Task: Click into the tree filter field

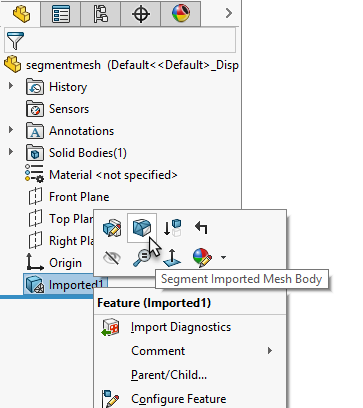Action: pos(120,40)
